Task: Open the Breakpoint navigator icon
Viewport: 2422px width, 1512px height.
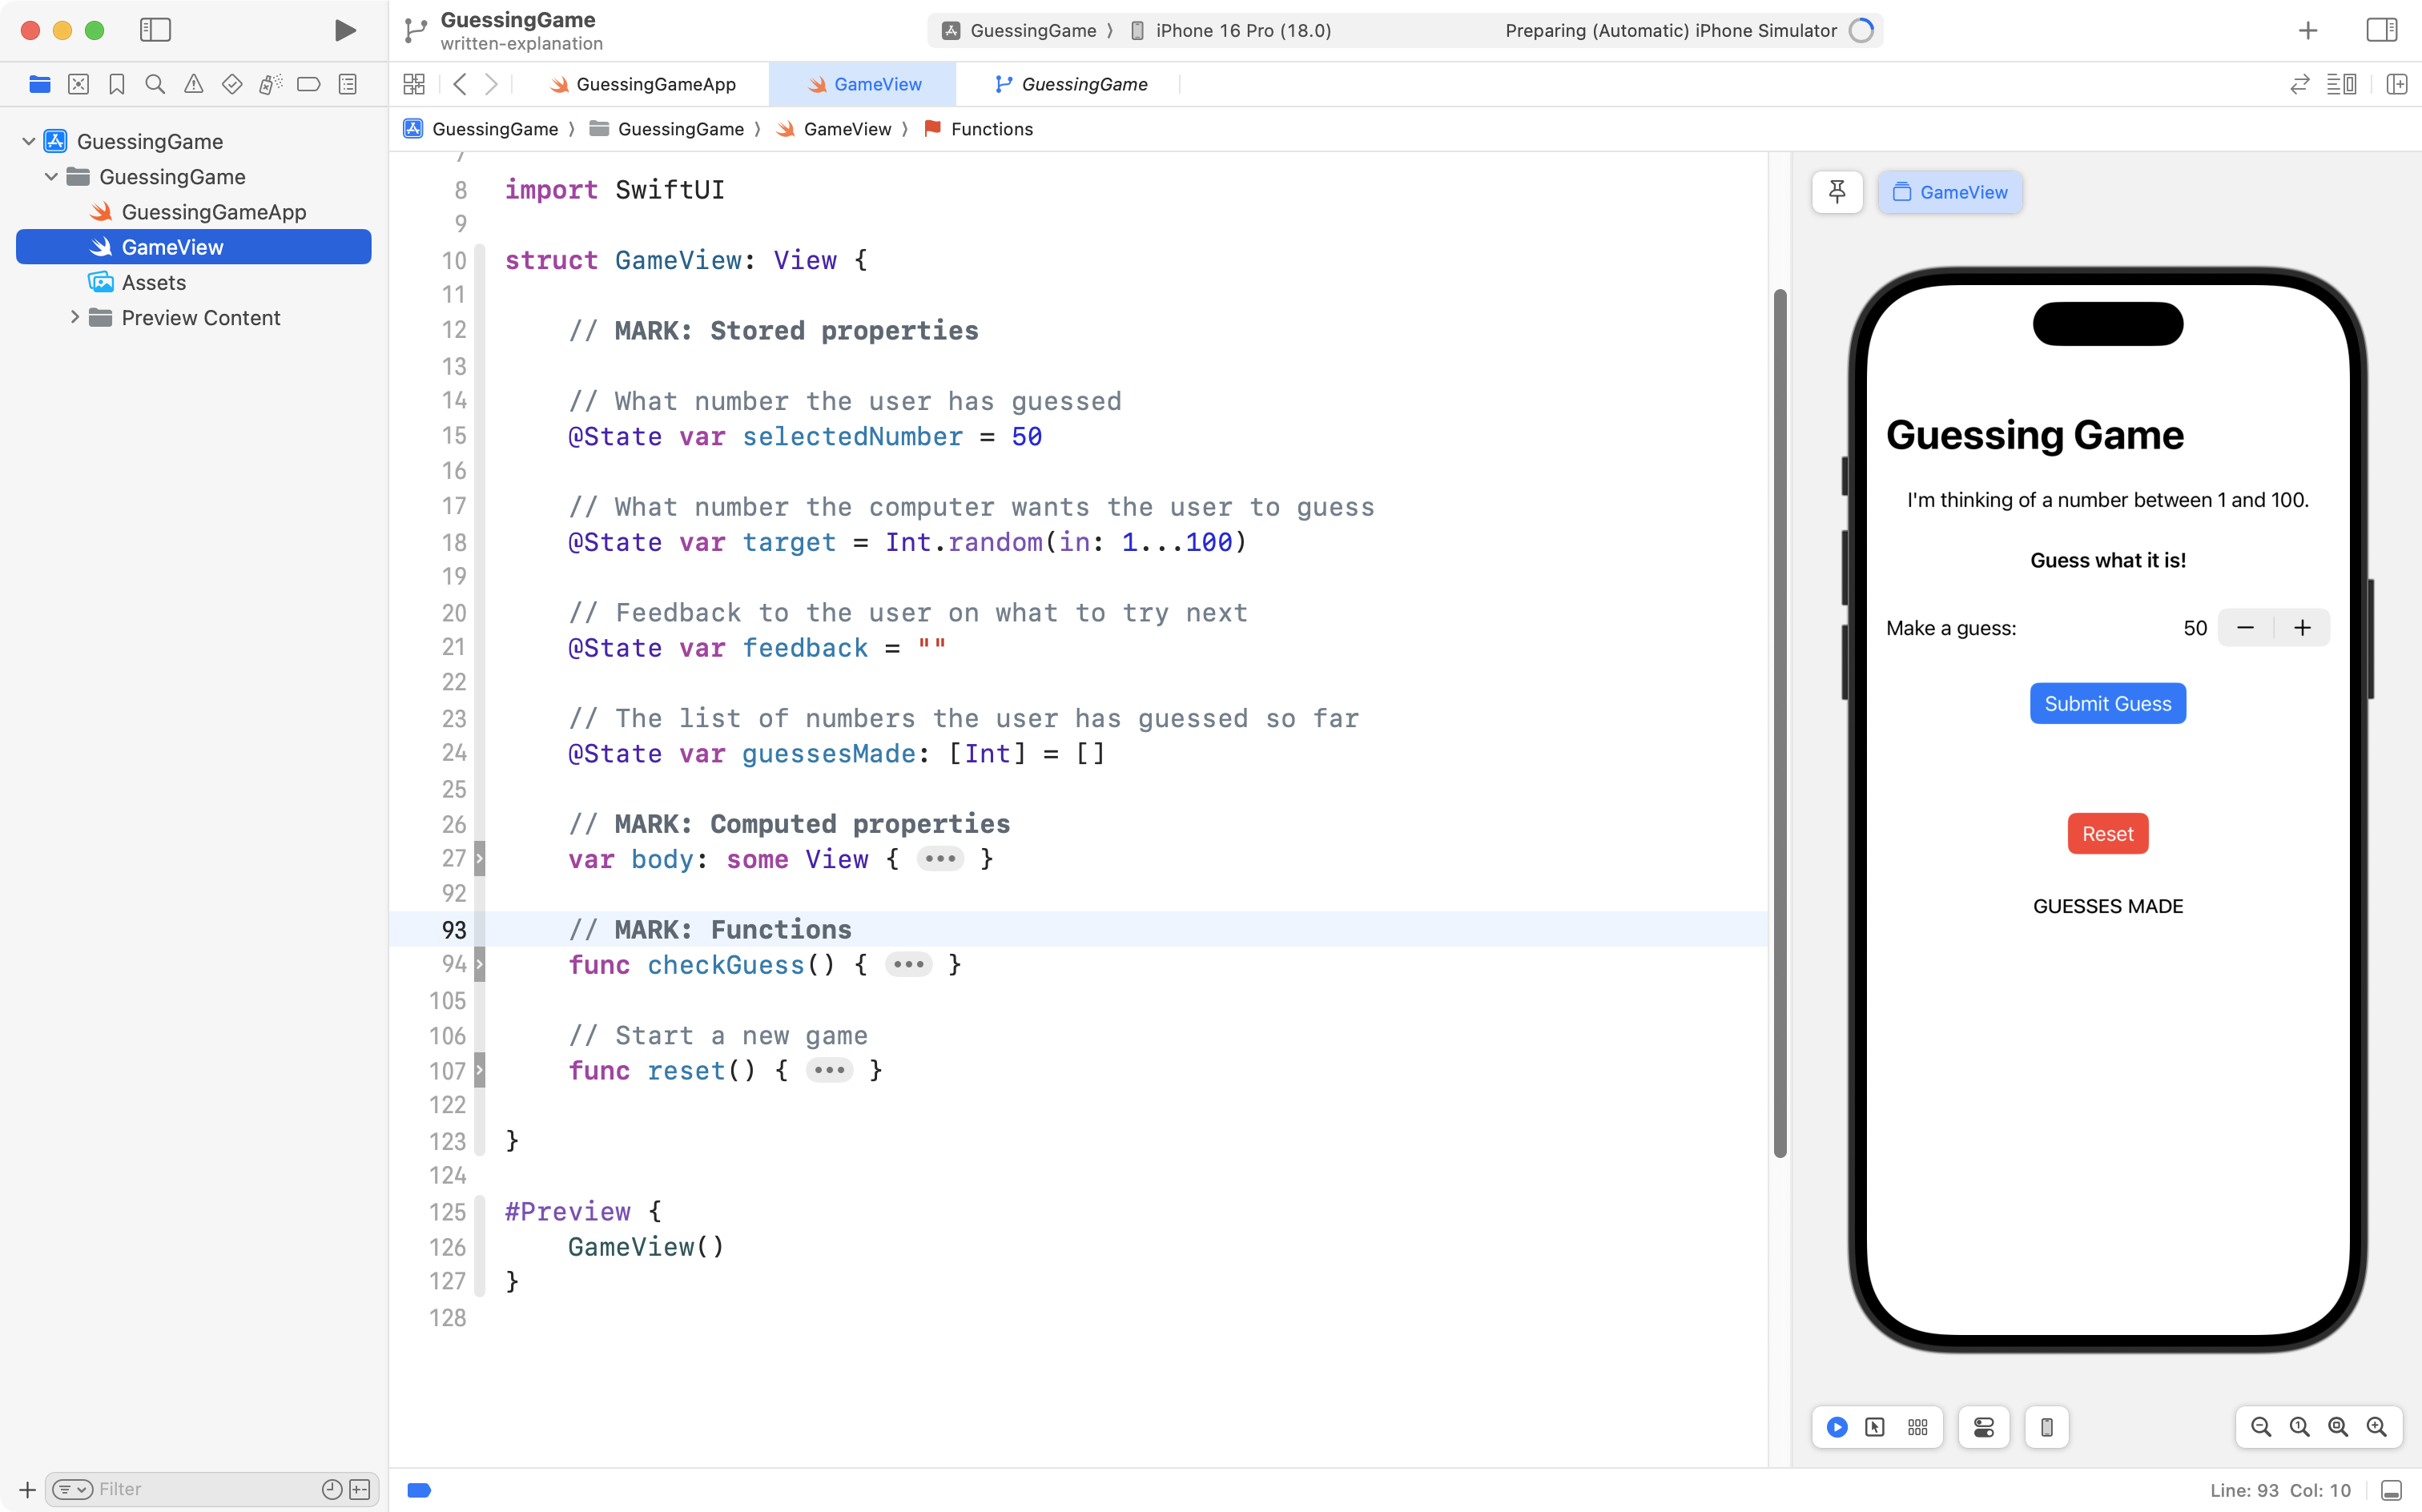Action: pos(309,84)
